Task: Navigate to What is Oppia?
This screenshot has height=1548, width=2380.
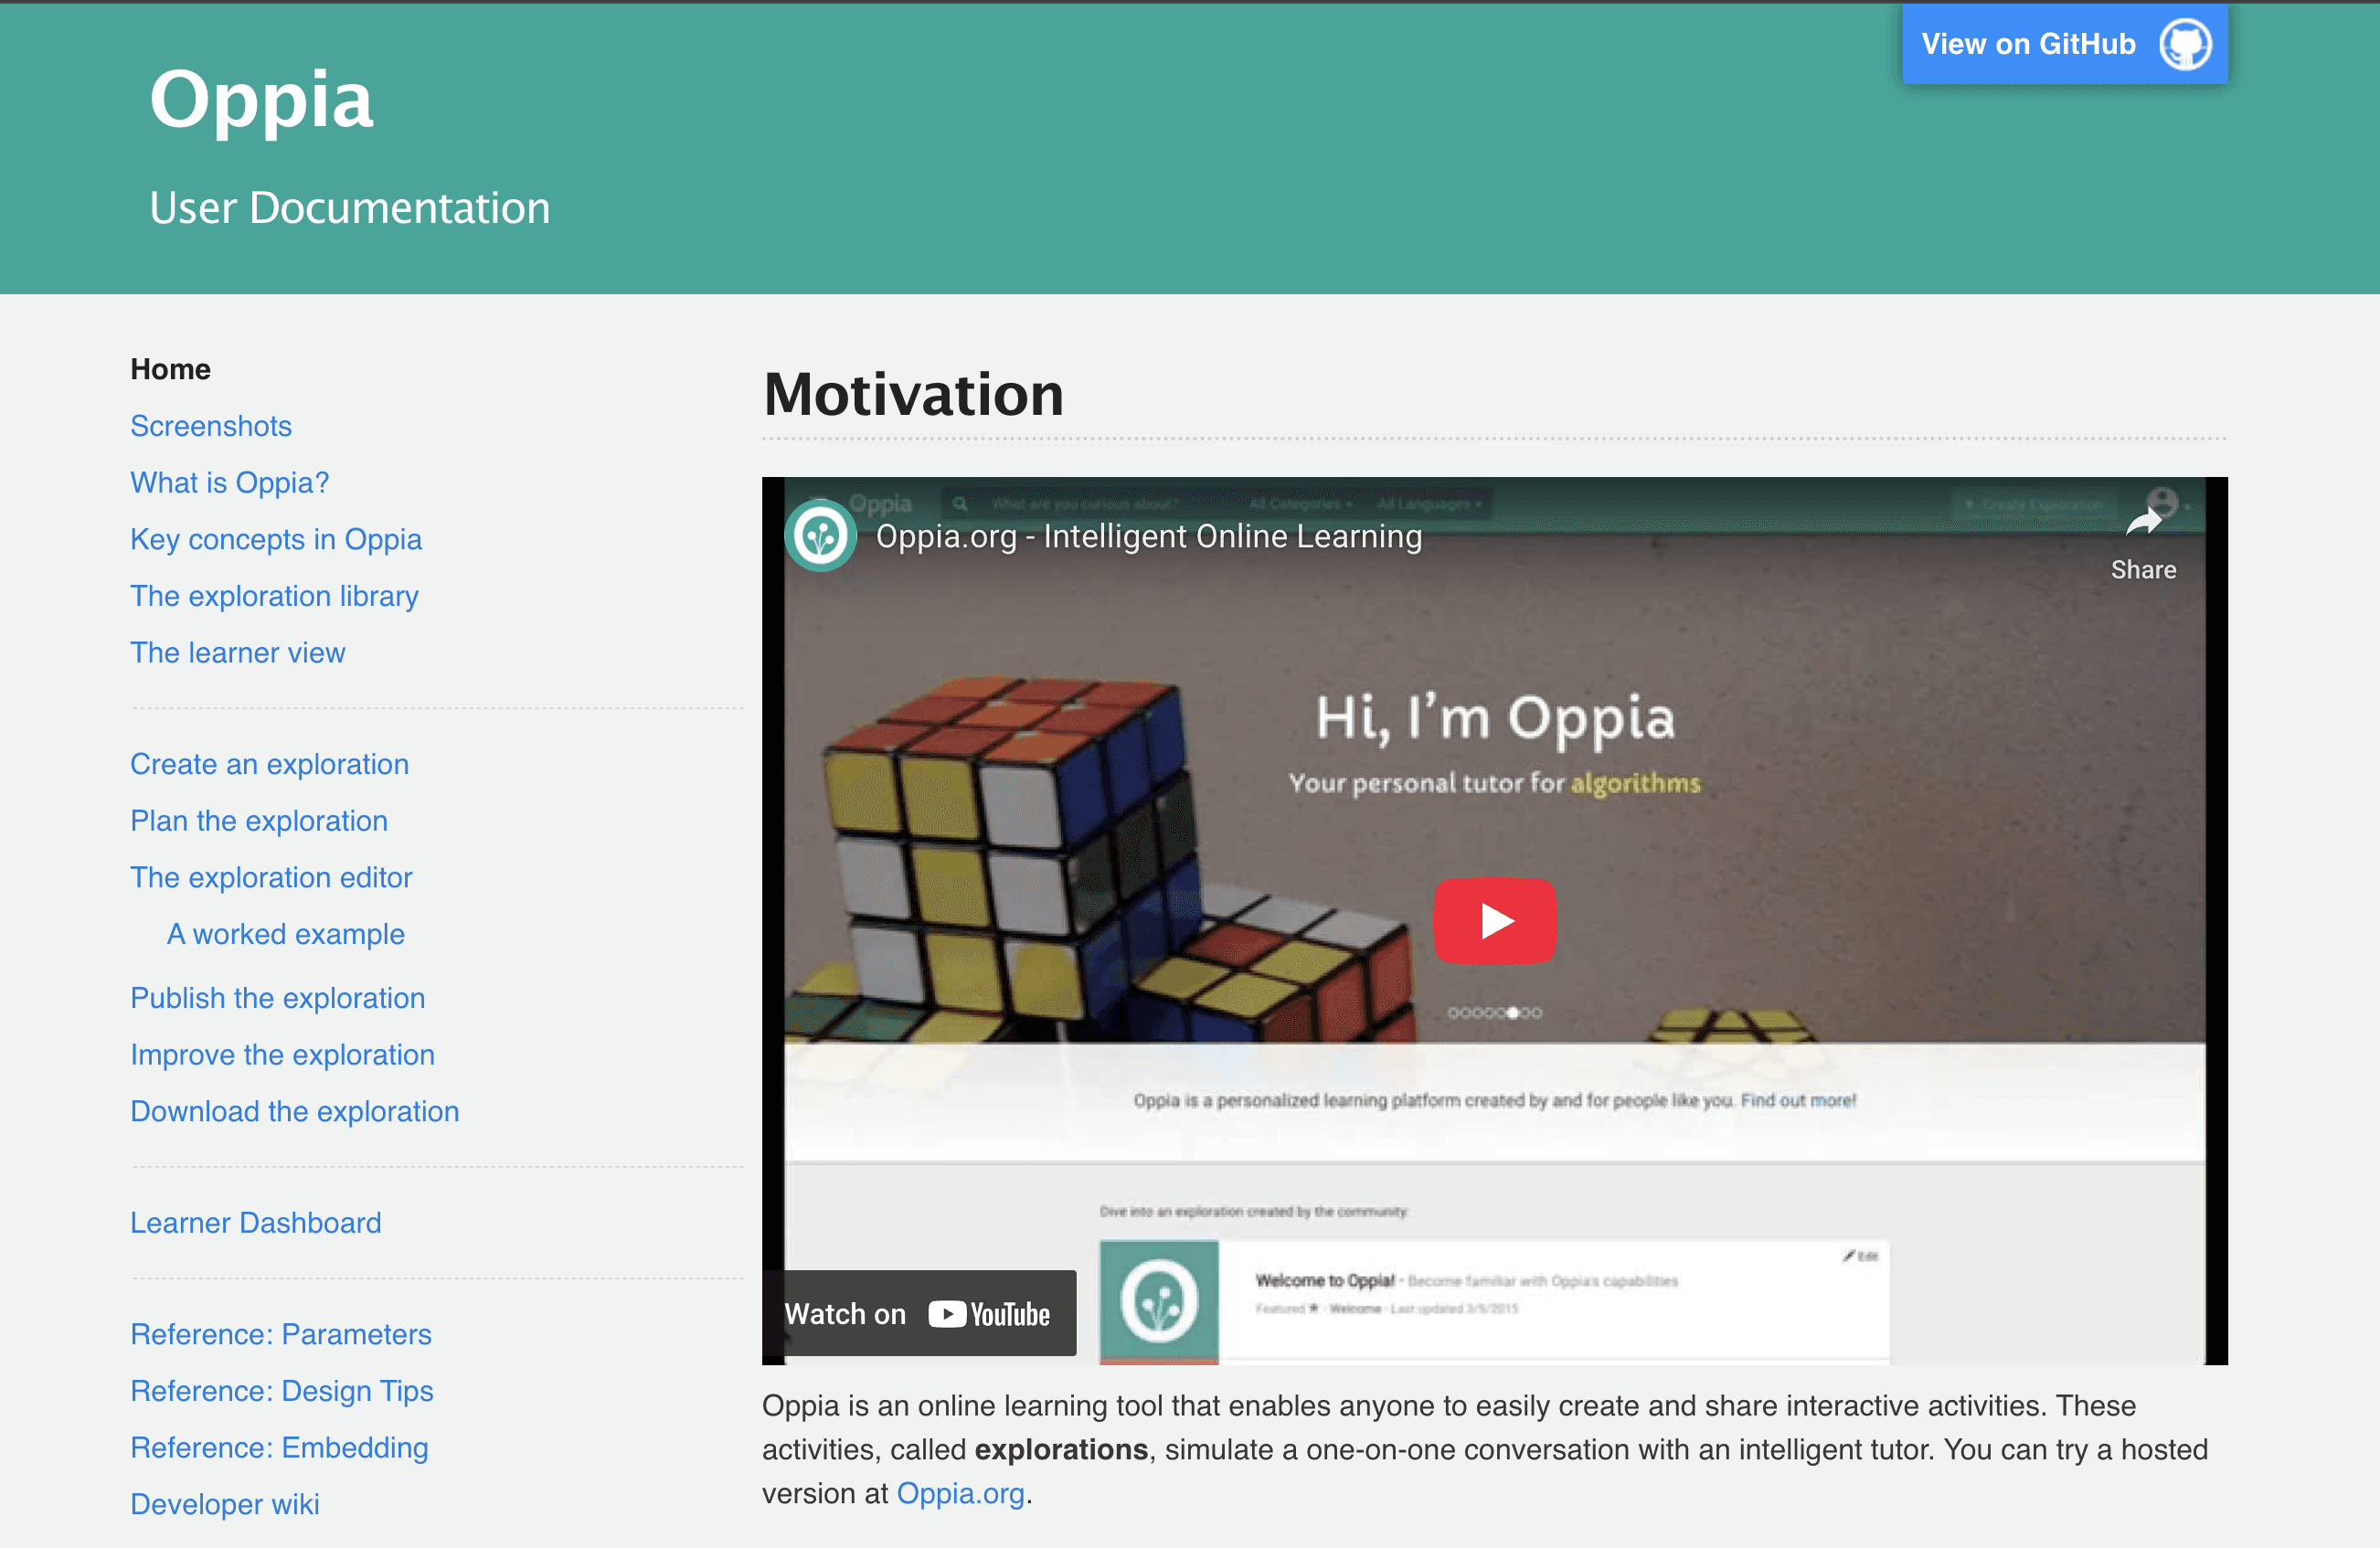Action: pos(229,483)
